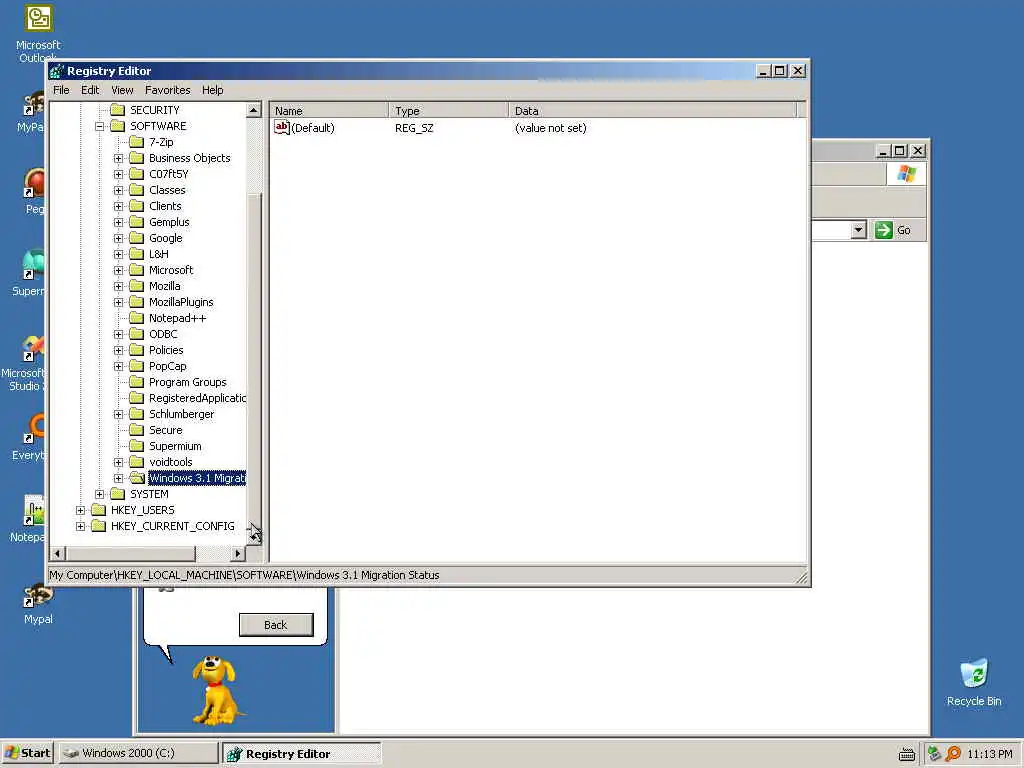Click the Registry Editor title bar icon

pos(57,71)
